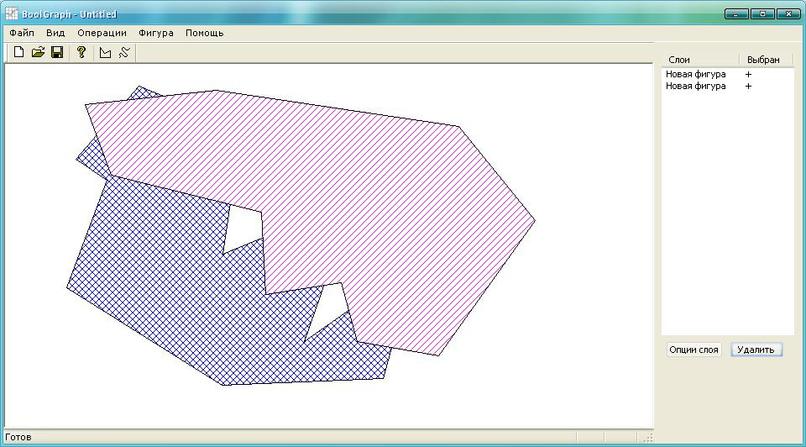Open the Файл menu
Screen dimensions: 806x447
click(22, 33)
